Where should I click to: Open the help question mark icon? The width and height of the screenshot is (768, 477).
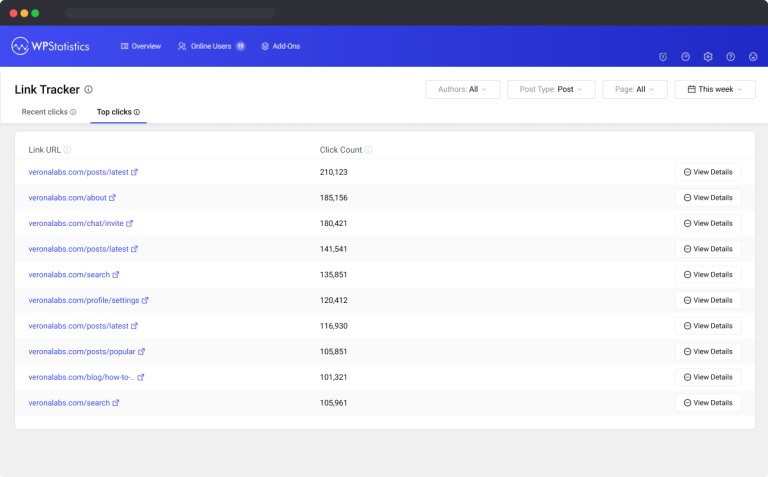click(x=730, y=57)
